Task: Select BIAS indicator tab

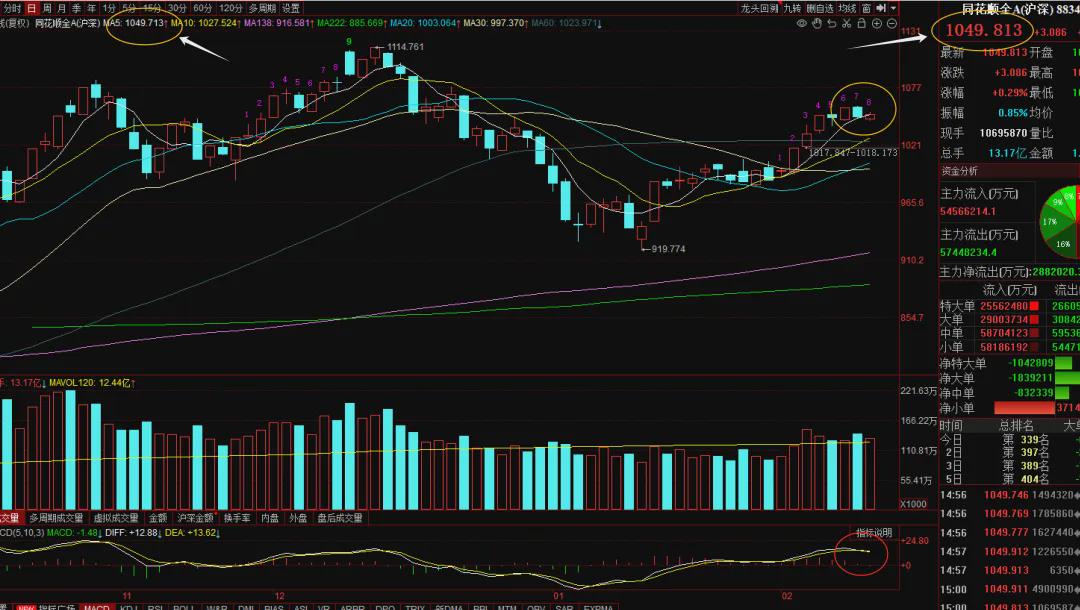Action: [274, 607]
